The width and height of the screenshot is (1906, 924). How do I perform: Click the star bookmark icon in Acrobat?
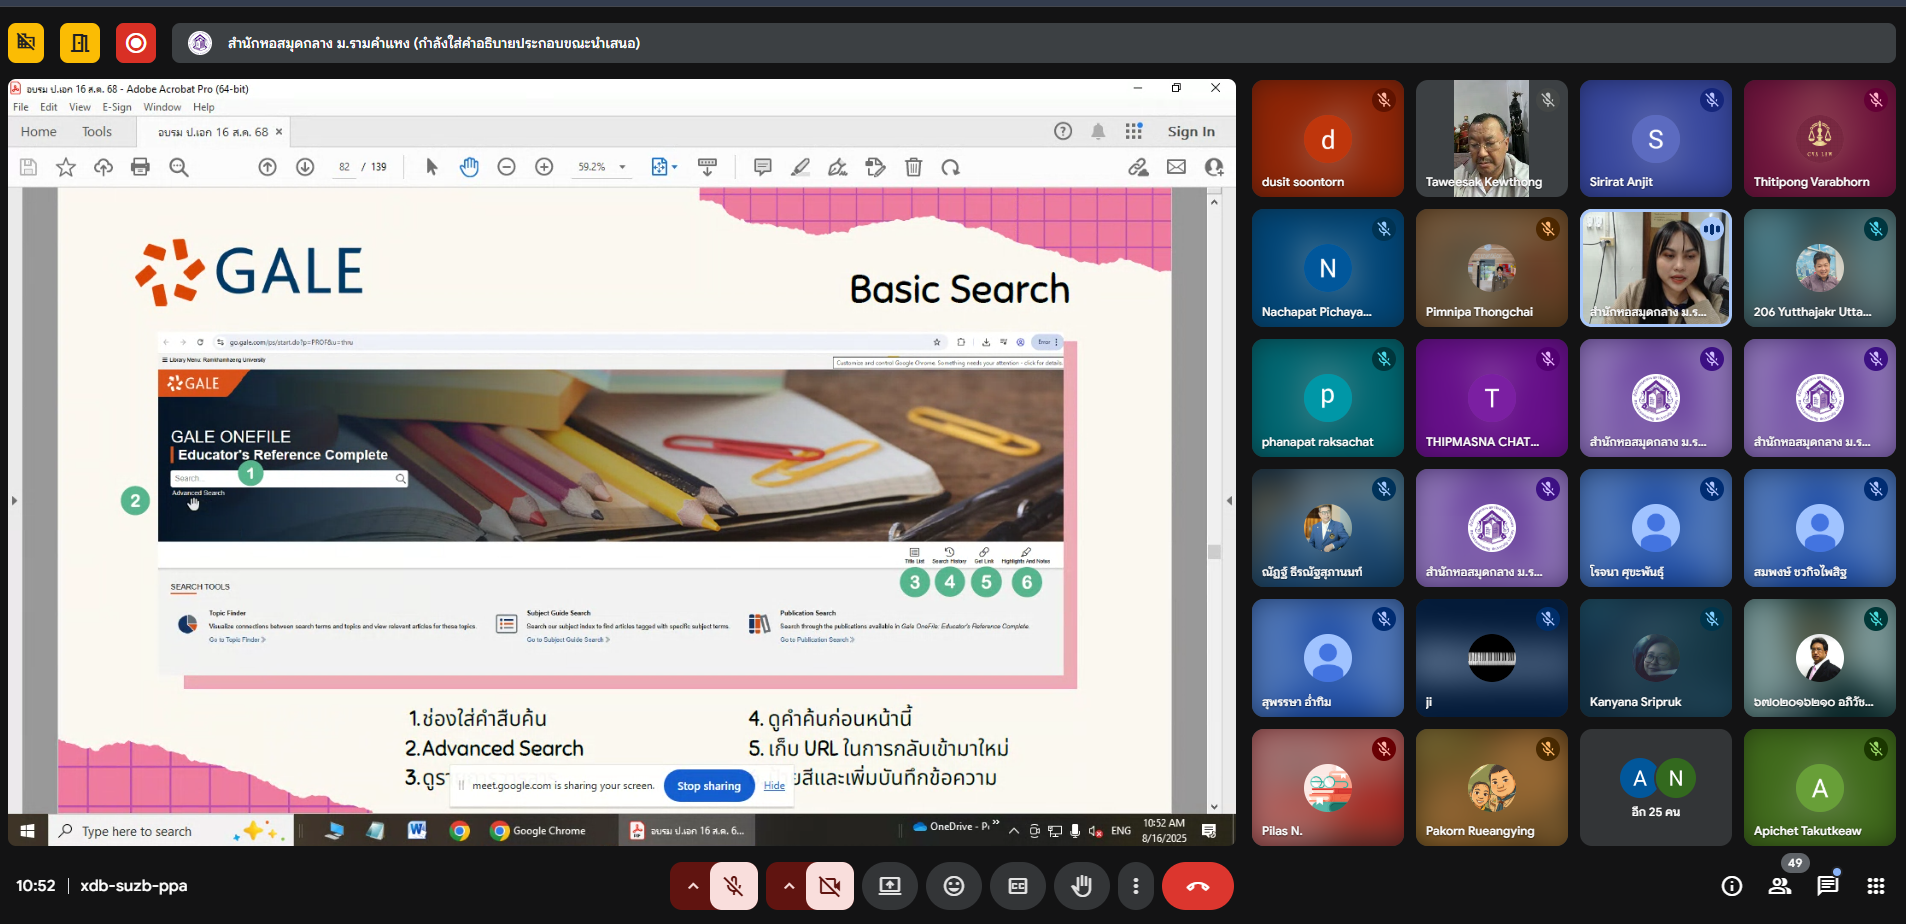click(66, 167)
